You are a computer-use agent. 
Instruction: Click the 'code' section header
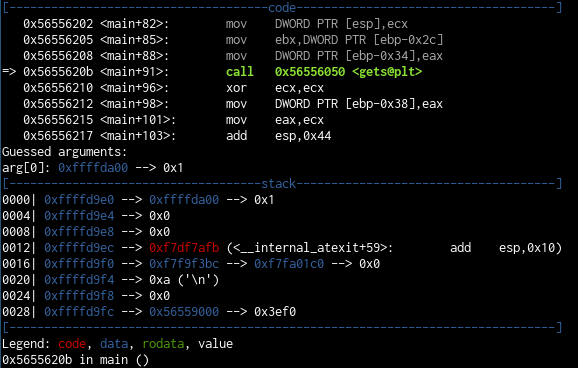(x=282, y=8)
